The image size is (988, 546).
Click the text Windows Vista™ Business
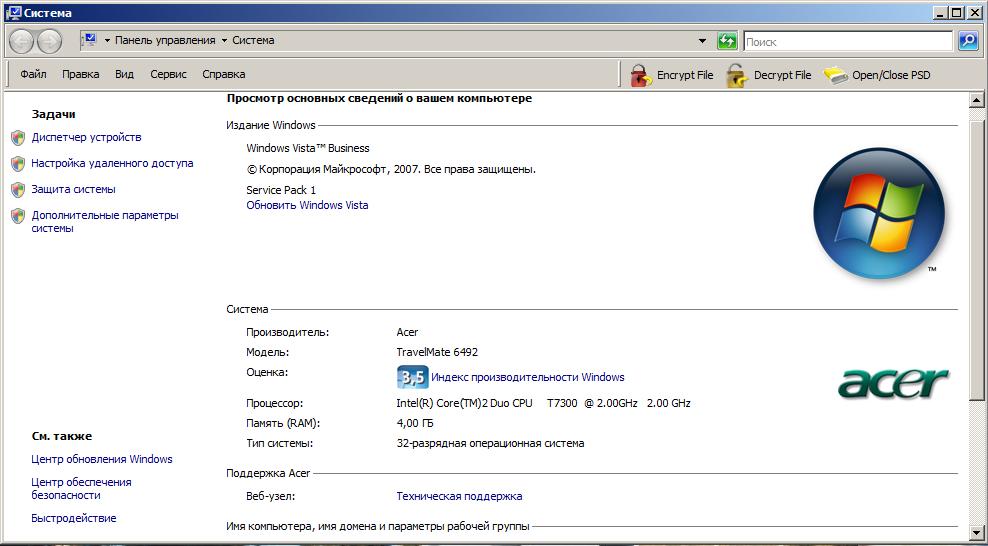[x=307, y=149]
